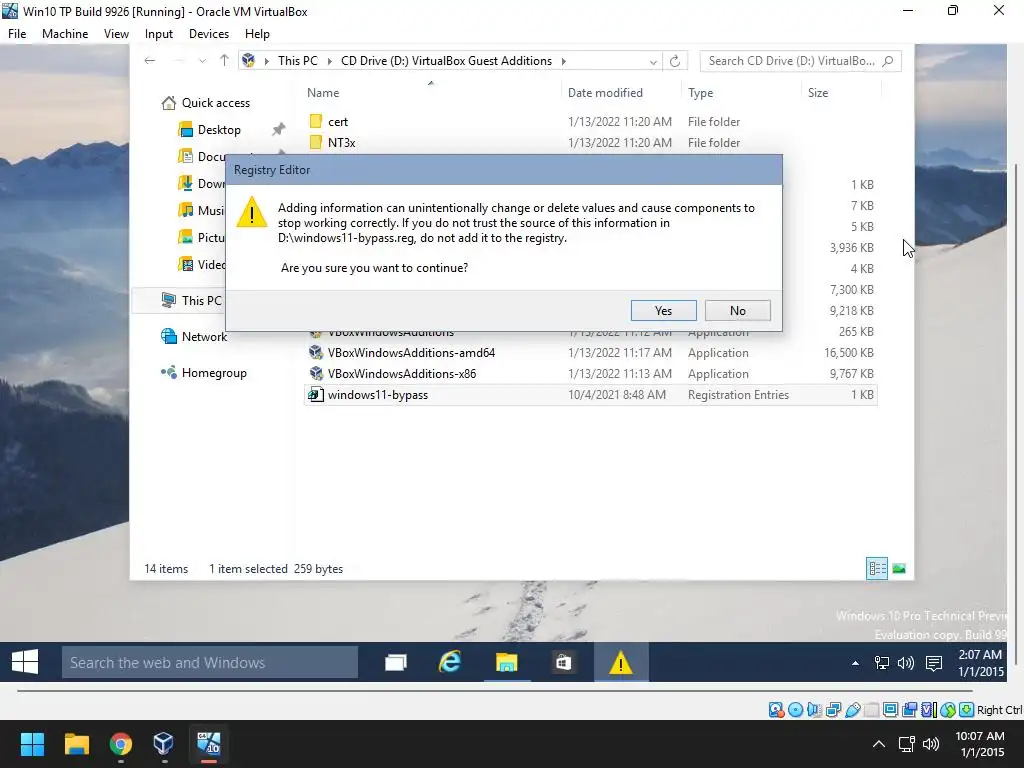Open VirtualBox File menu
The image size is (1024, 768).
click(x=17, y=34)
